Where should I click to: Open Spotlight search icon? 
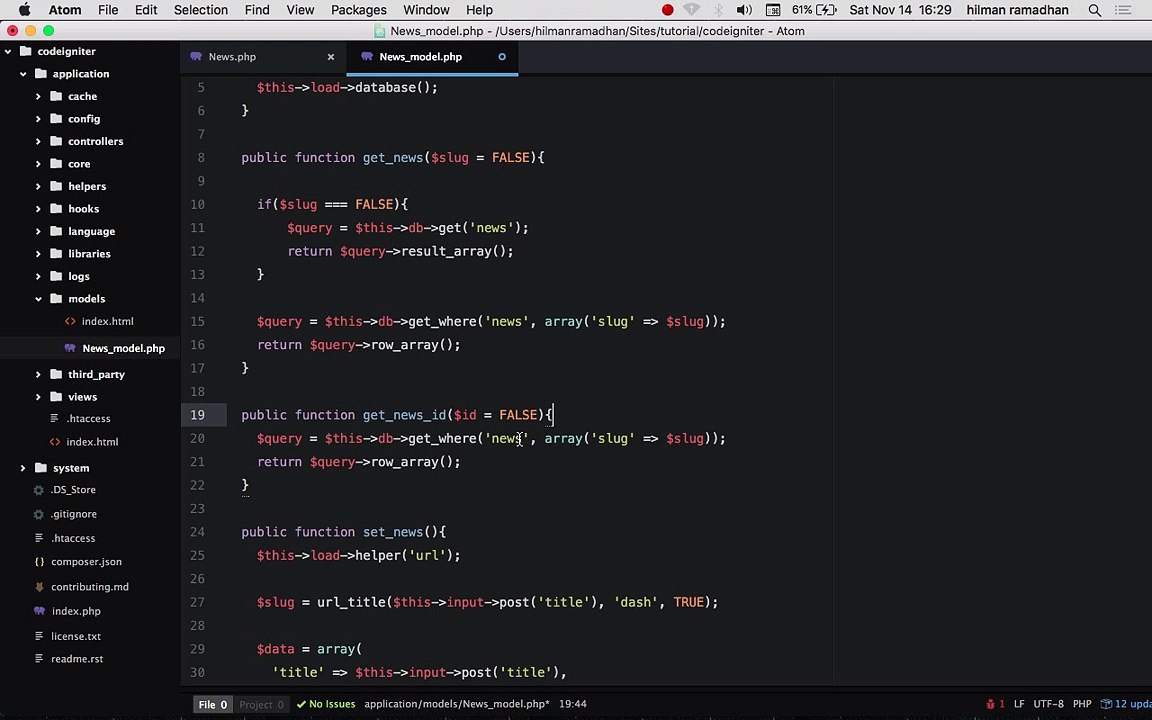1095,10
